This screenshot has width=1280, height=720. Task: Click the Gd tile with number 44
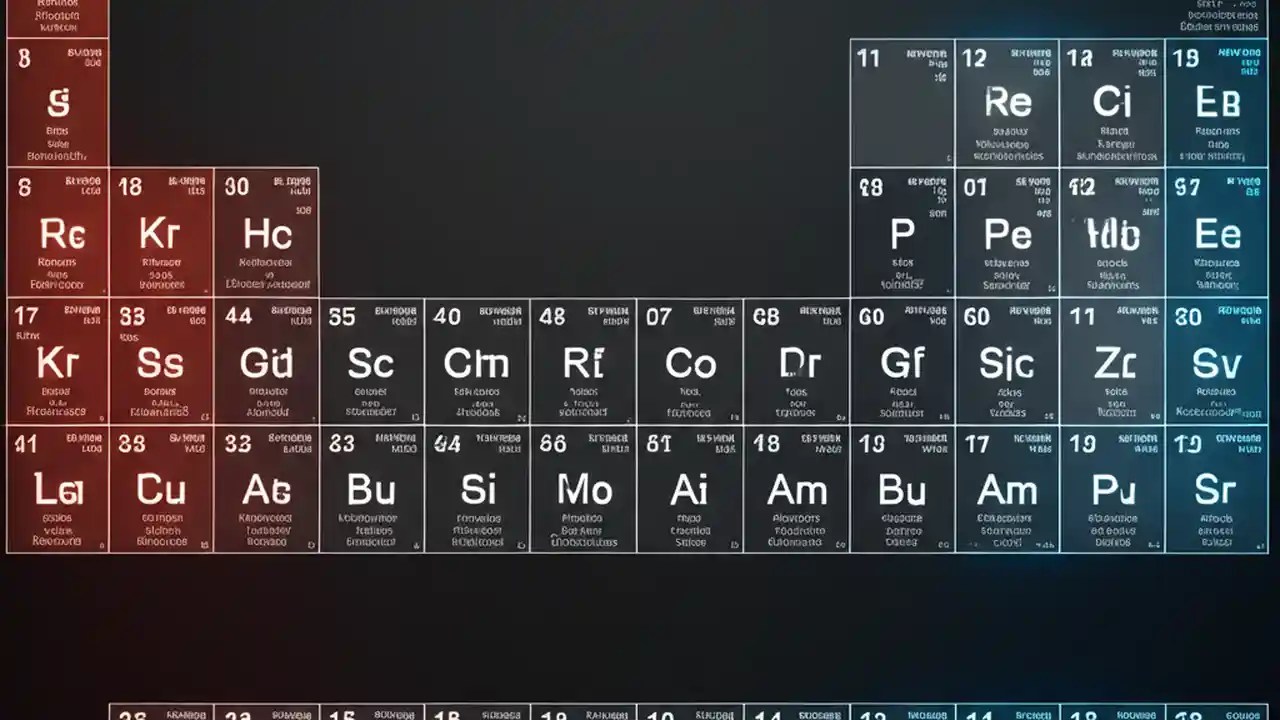pyautogui.click(x=266, y=362)
